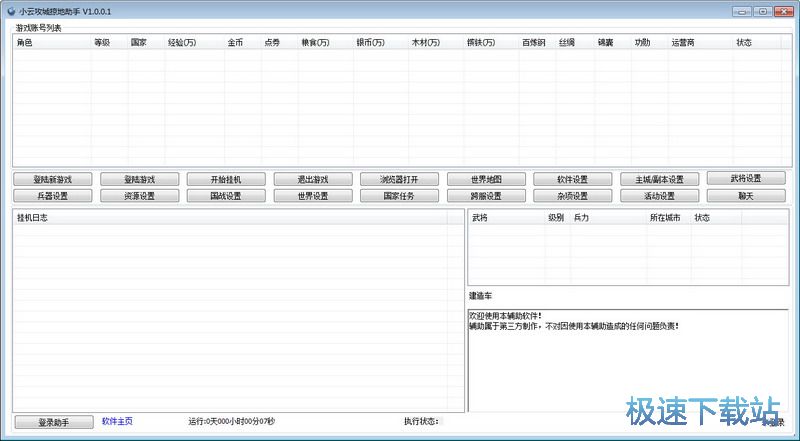Screen dimensions: 800x441
Task: Click the 所在城市 column header in generals list
Action: tap(665, 217)
